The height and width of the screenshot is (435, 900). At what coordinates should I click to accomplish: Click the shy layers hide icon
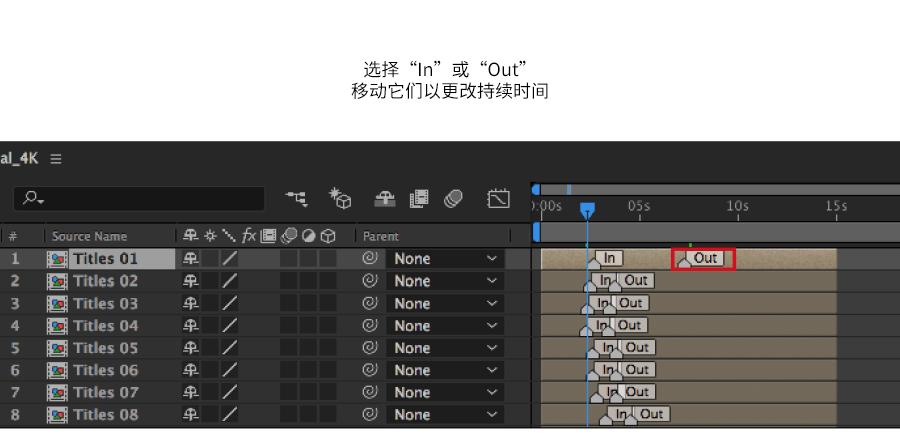384,200
